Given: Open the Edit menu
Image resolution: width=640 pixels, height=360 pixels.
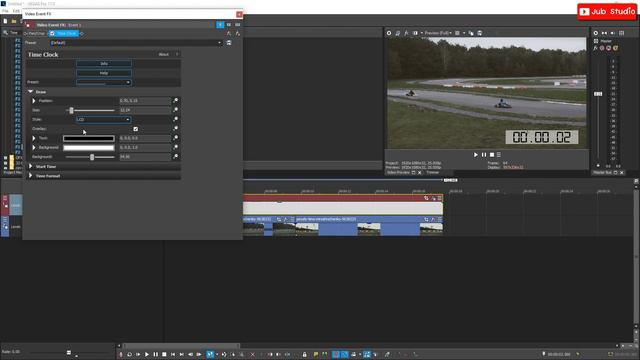Looking at the screenshot, I should click(16, 11).
